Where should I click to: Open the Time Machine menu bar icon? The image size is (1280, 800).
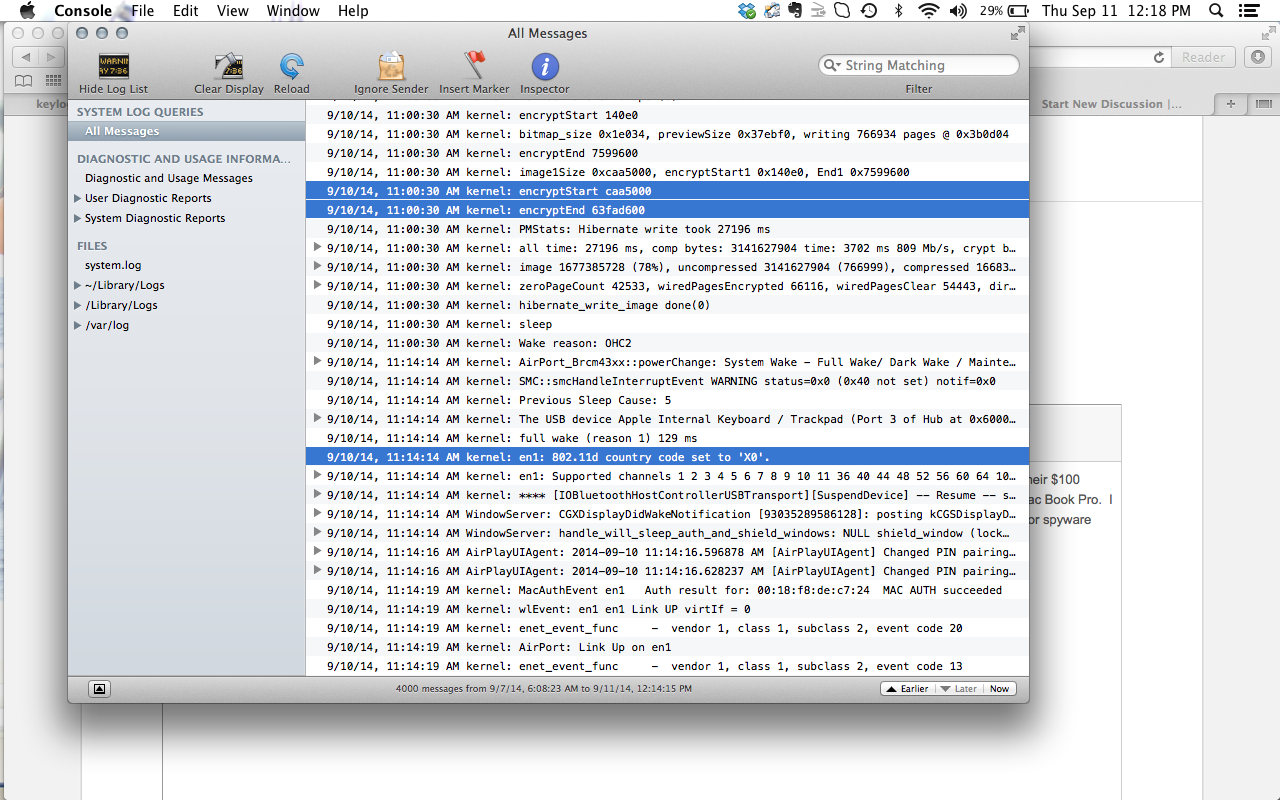[x=869, y=11]
